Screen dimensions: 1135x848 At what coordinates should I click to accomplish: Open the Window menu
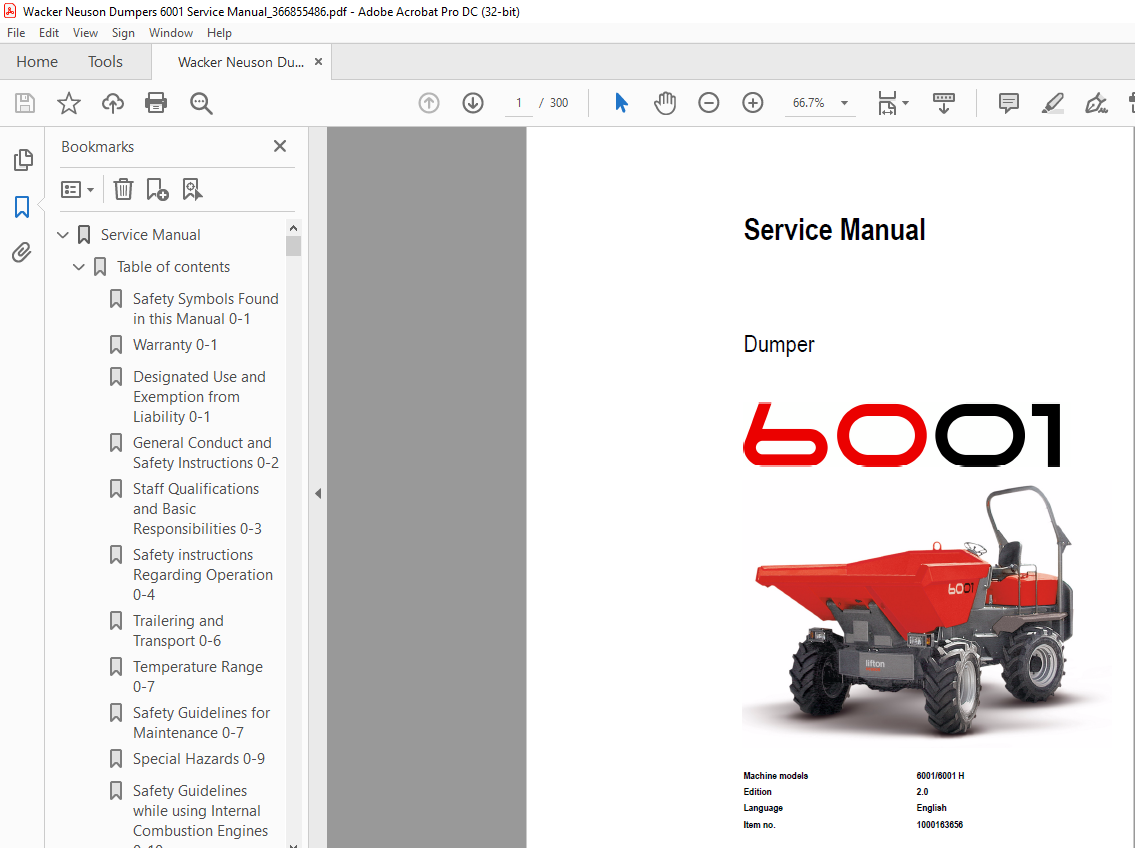tap(171, 33)
